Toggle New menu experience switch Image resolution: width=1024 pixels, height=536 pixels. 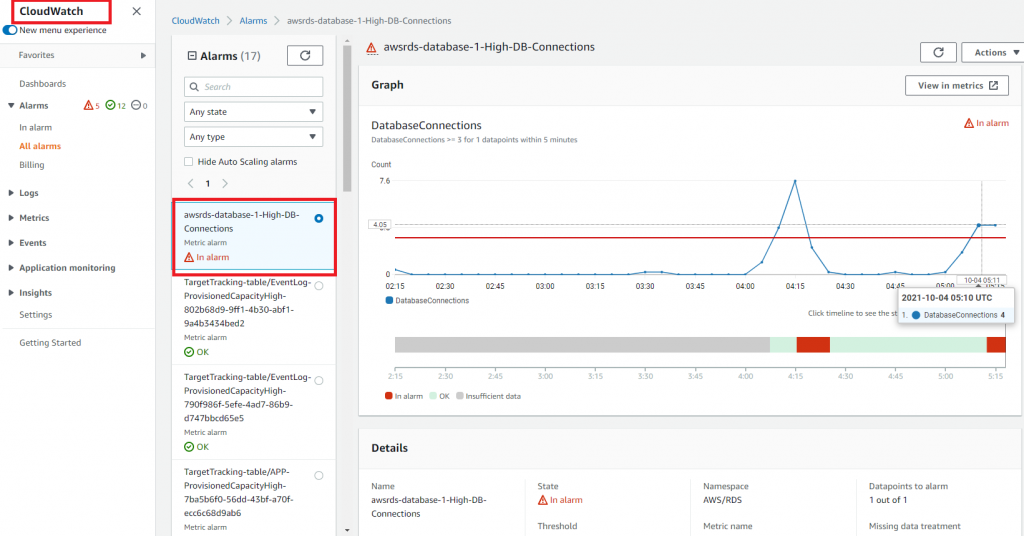tap(10, 30)
